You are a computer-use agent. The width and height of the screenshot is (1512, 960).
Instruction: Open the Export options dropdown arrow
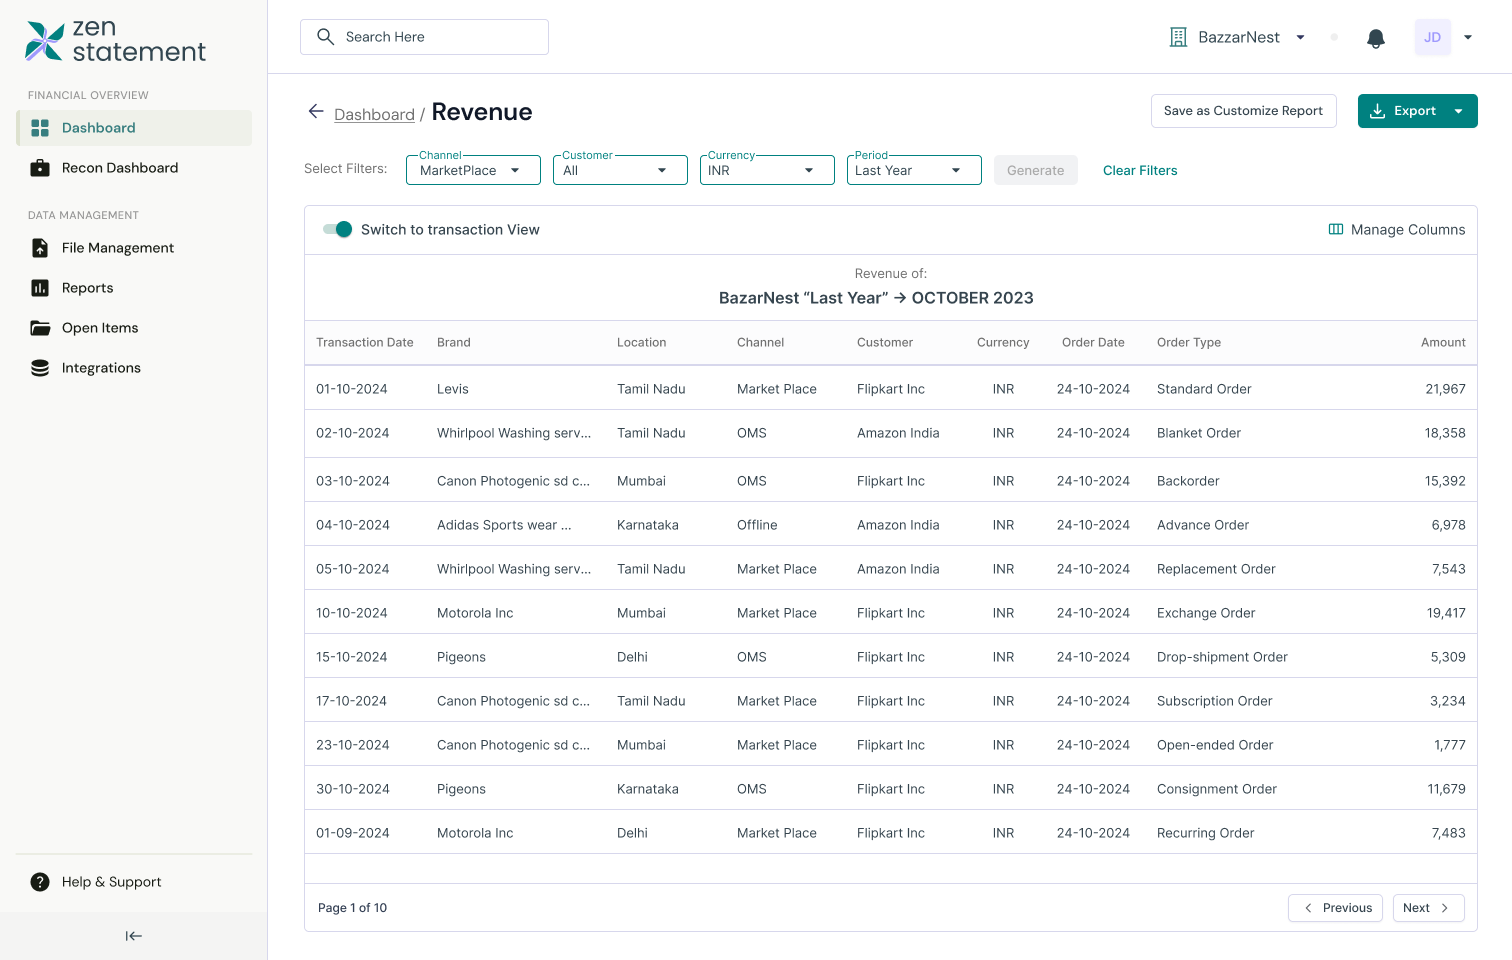click(1459, 111)
